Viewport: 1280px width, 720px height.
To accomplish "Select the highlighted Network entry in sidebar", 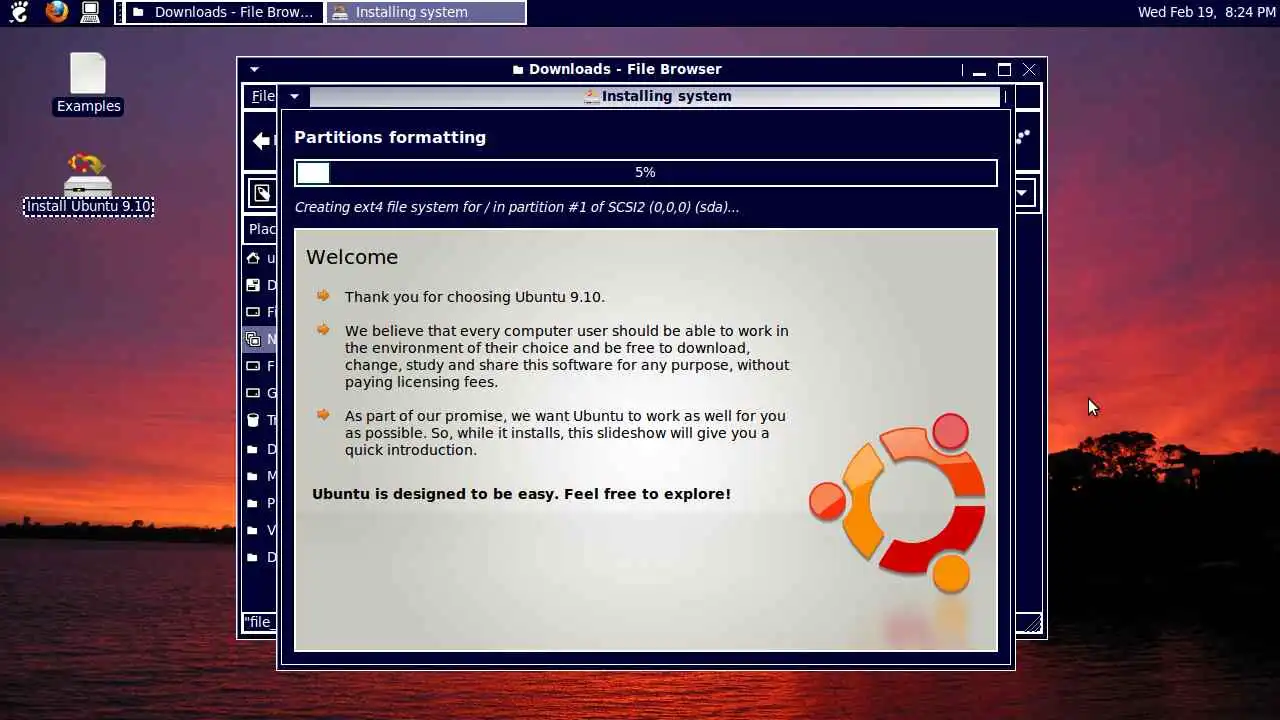I will click(260, 339).
